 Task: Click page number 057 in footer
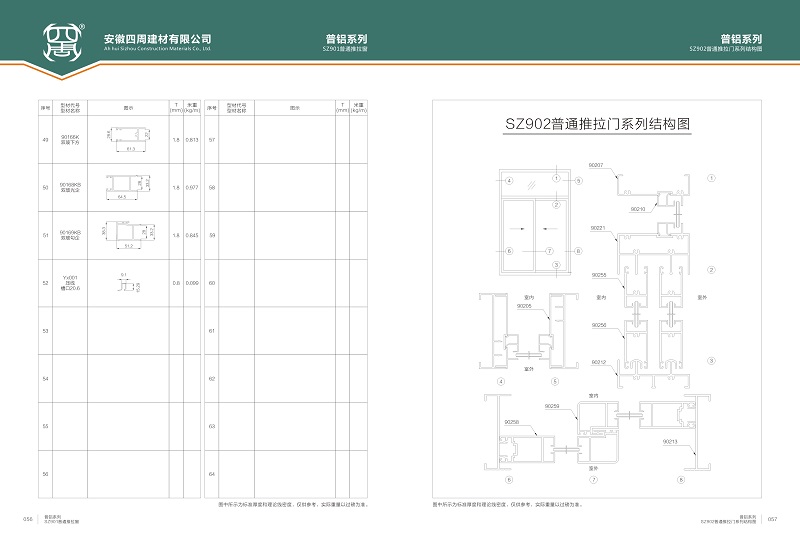pos(771,518)
